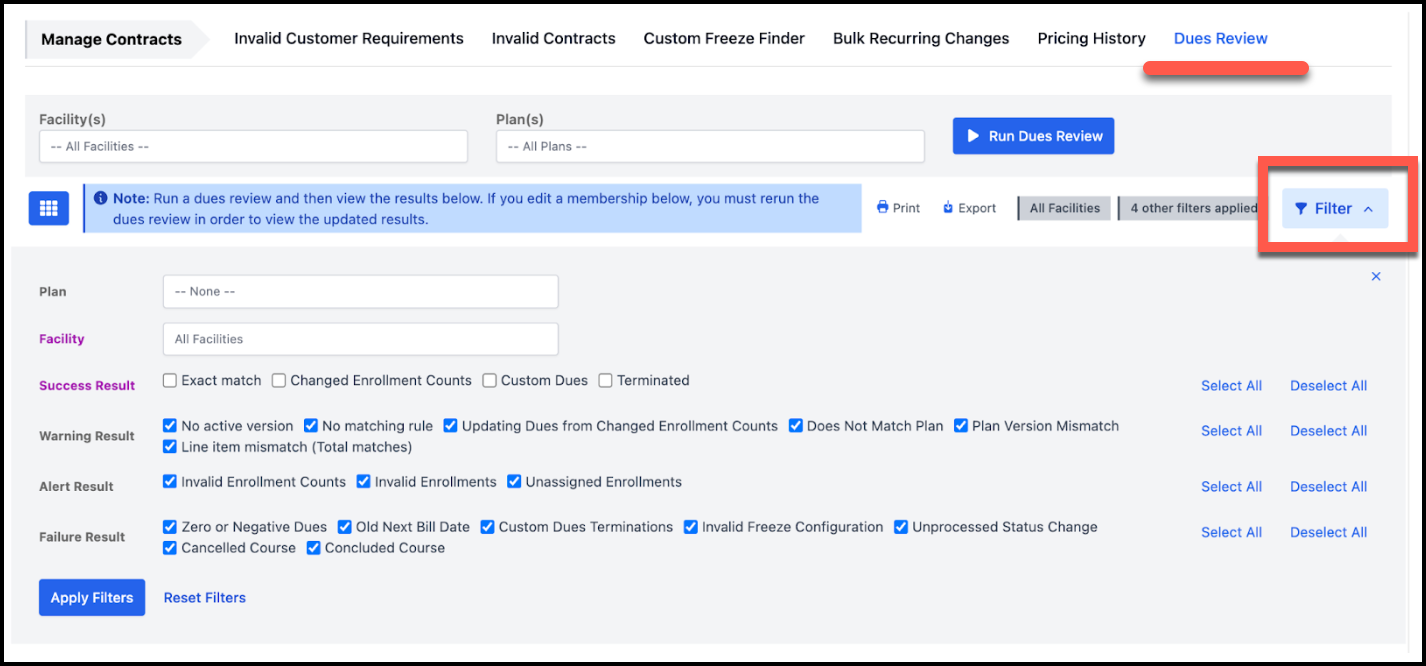
Task: Collapse the Filter panel toggle
Action: pos(1334,208)
